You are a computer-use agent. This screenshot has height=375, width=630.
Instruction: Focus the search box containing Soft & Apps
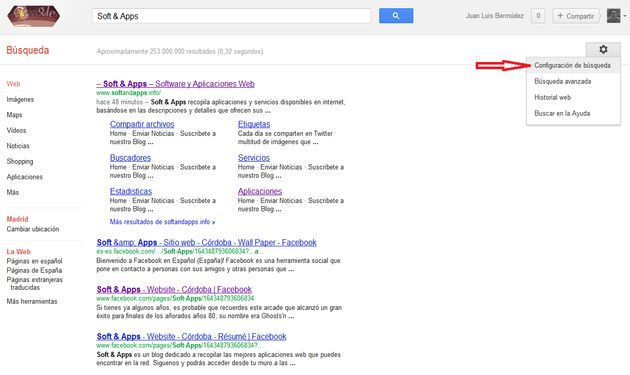tap(231, 16)
